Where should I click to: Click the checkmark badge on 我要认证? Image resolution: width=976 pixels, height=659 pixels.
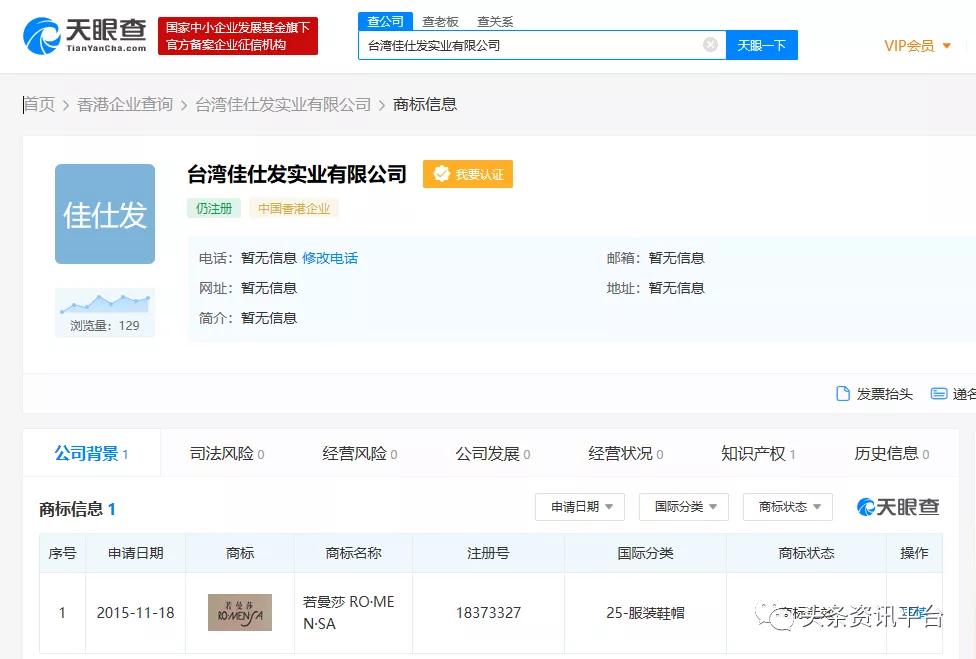tap(441, 174)
